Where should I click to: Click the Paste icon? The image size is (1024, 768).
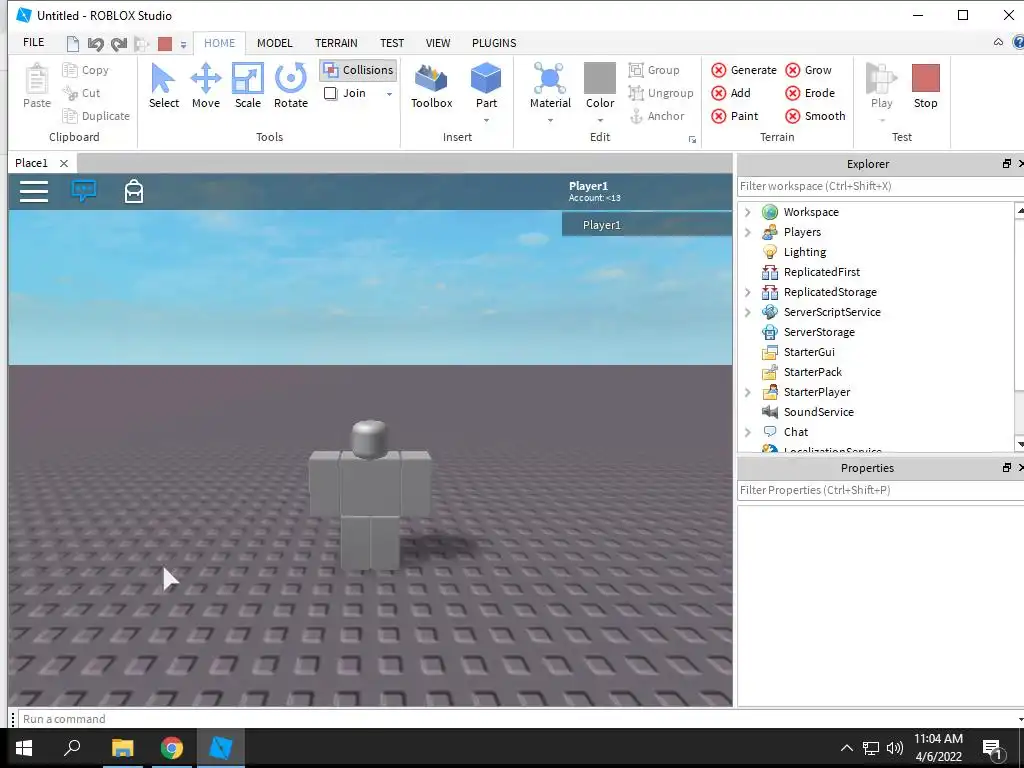[x=37, y=79]
